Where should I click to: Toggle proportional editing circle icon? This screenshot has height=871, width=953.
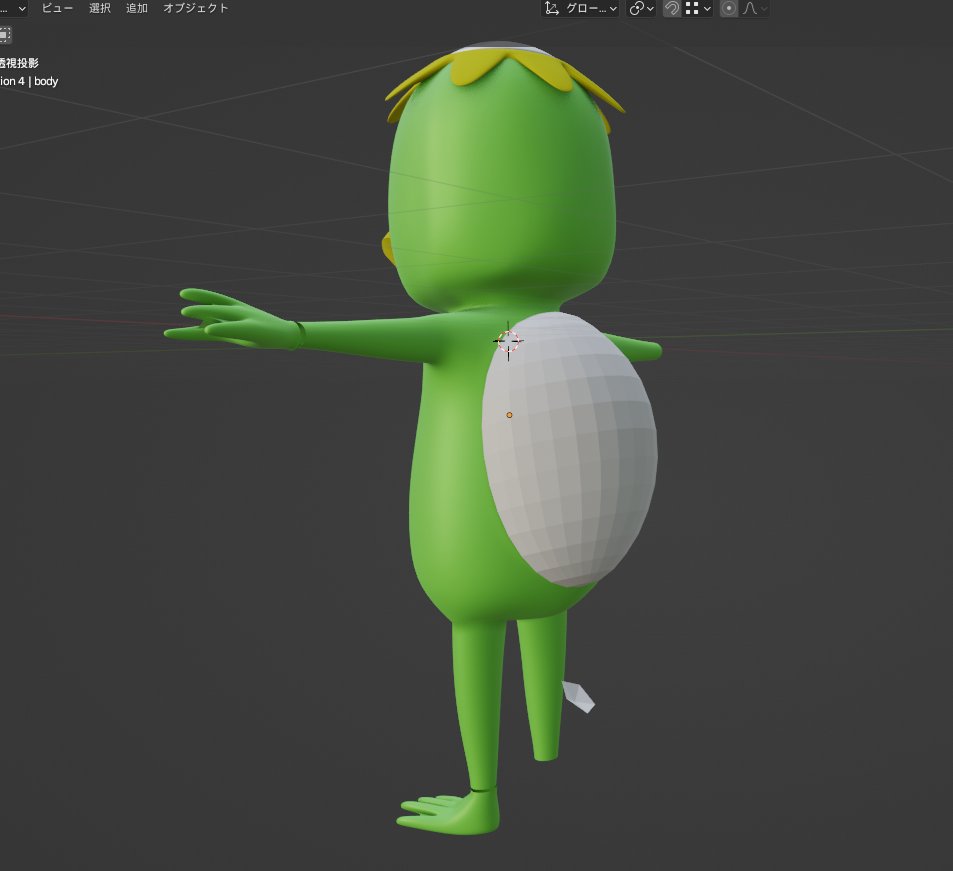729,9
